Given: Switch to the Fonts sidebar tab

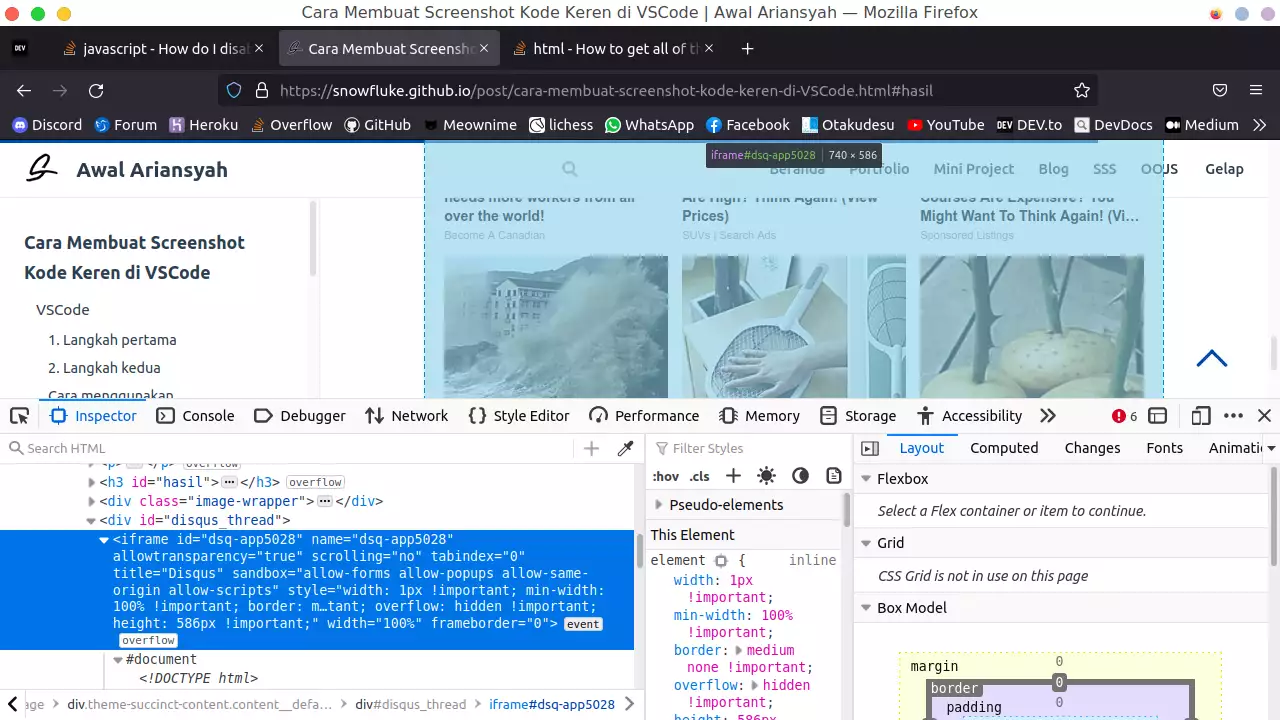Looking at the screenshot, I should coord(1164,448).
